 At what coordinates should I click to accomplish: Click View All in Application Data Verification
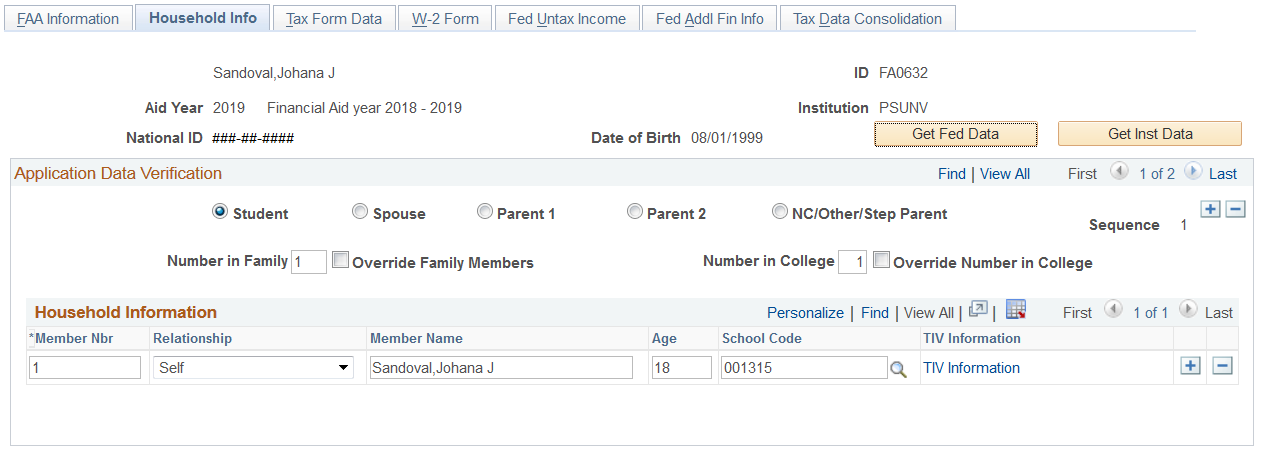click(x=1004, y=174)
